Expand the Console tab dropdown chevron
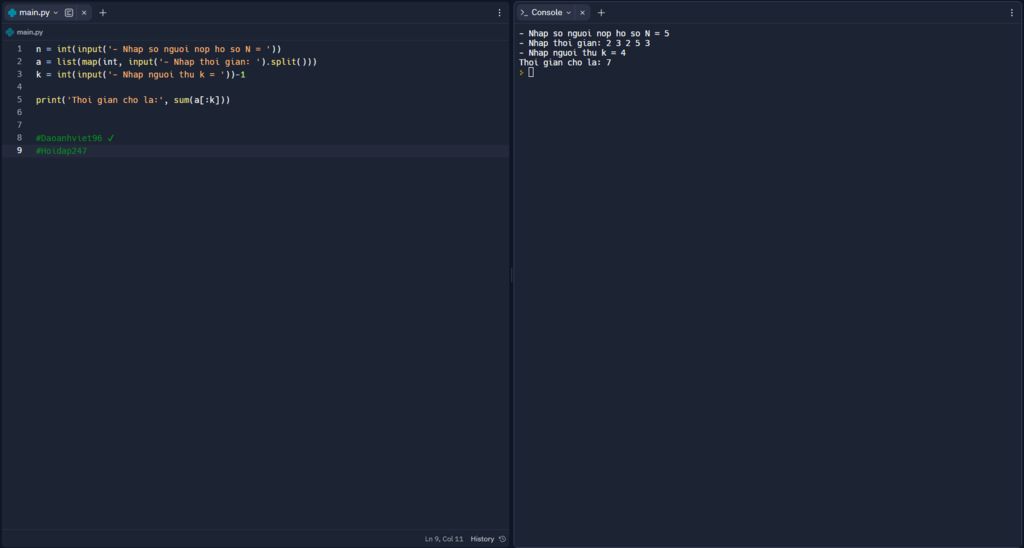Viewport: 1024px width, 548px height. (569, 13)
